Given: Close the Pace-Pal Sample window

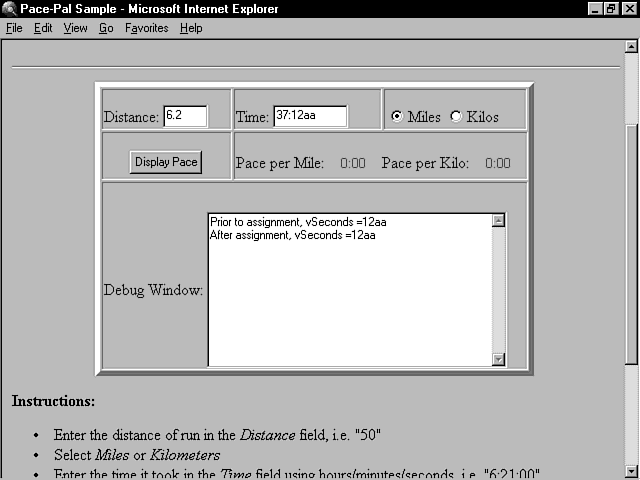Looking at the screenshot, I should point(628,9).
